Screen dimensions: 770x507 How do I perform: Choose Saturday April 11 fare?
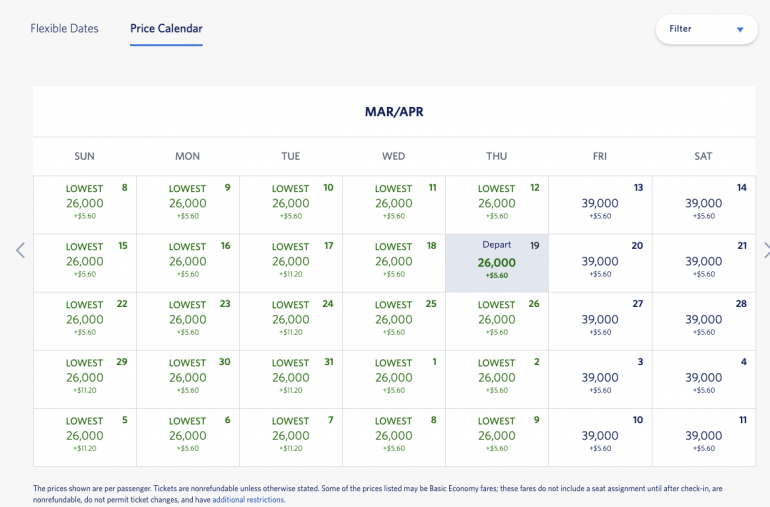[x=703, y=437]
